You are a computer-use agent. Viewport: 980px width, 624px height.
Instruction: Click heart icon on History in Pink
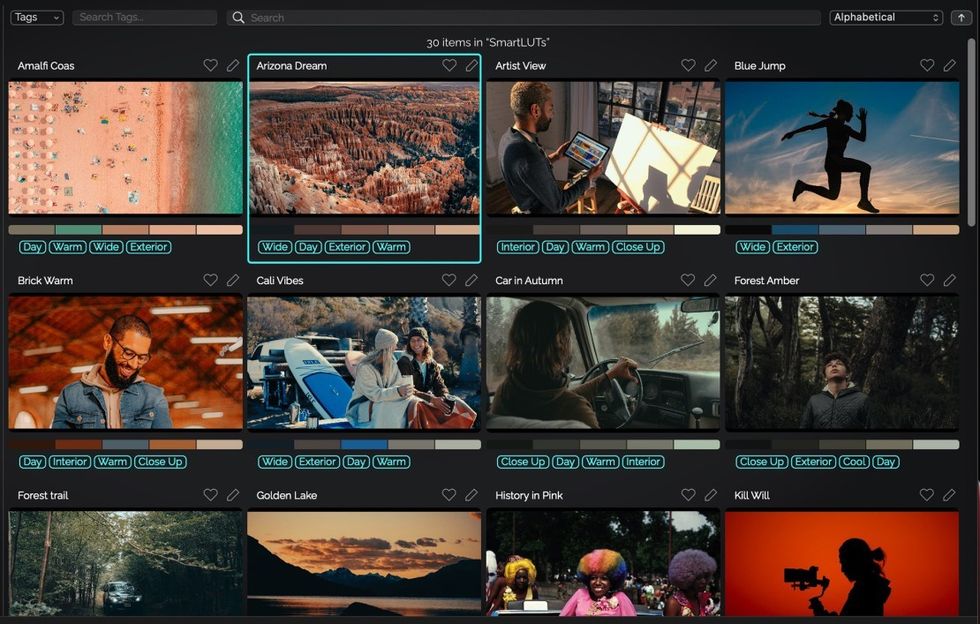click(x=688, y=495)
